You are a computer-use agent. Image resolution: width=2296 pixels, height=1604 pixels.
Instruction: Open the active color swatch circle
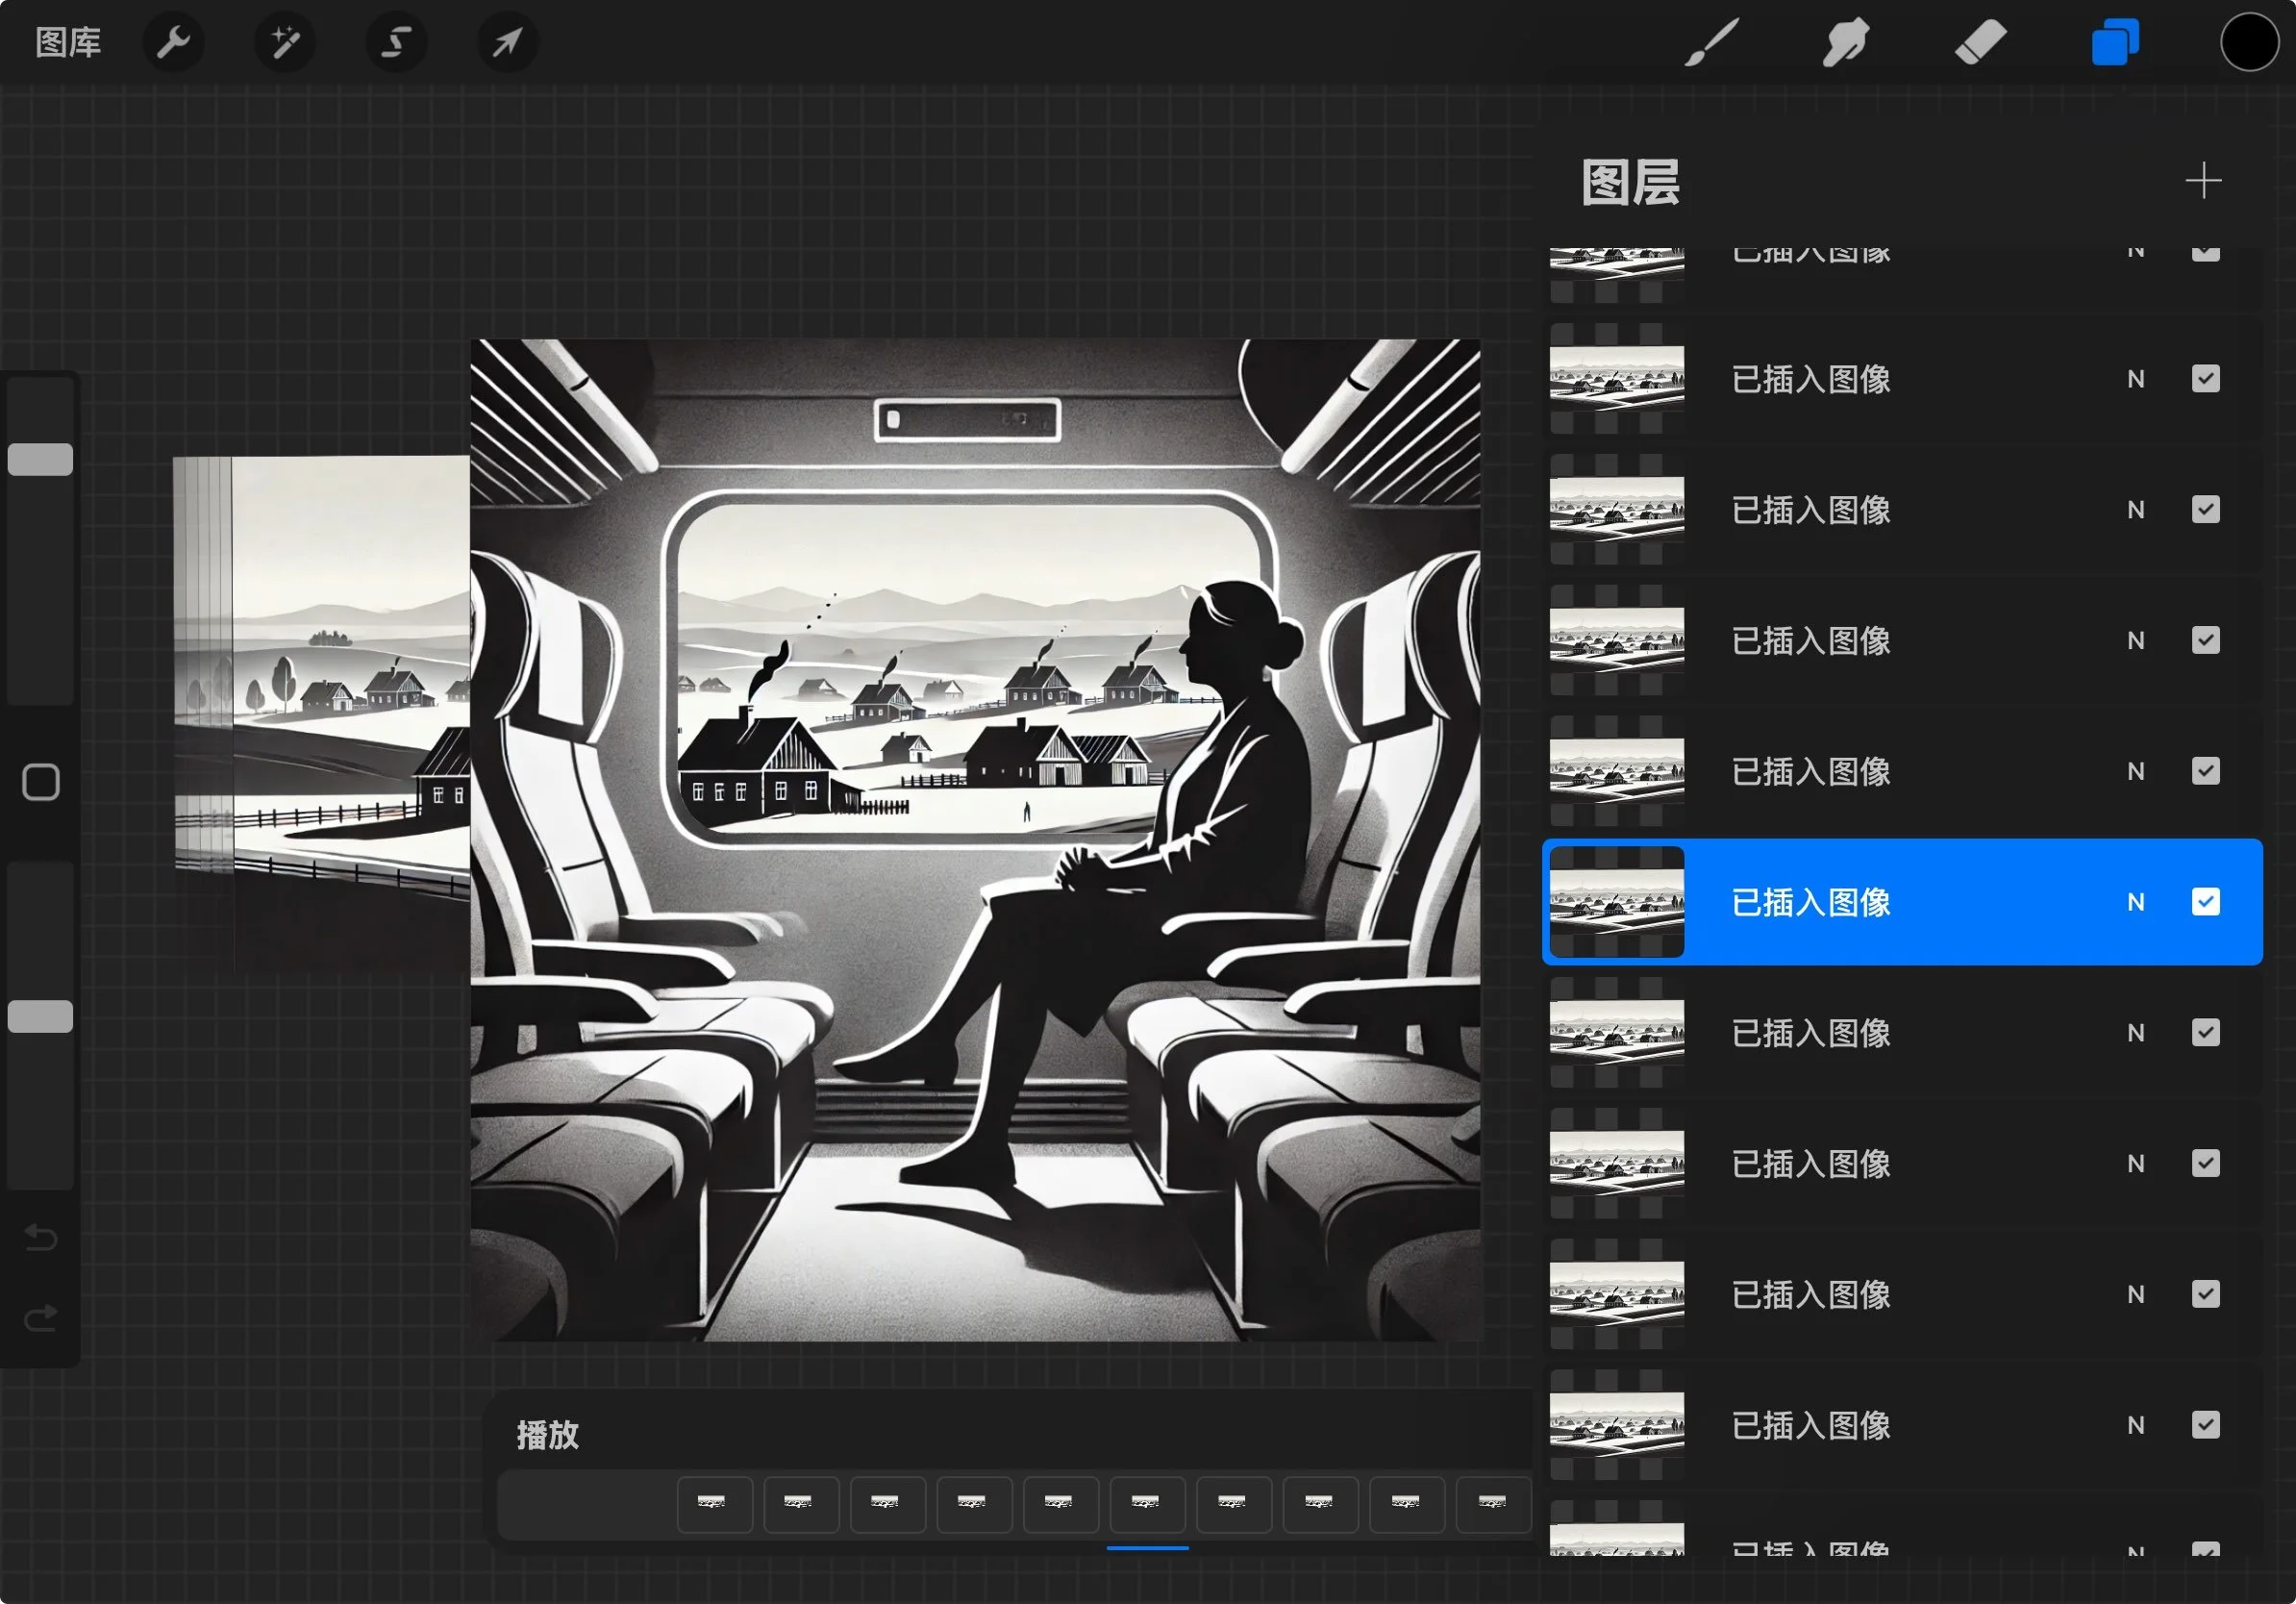pyautogui.click(x=2248, y=42)
